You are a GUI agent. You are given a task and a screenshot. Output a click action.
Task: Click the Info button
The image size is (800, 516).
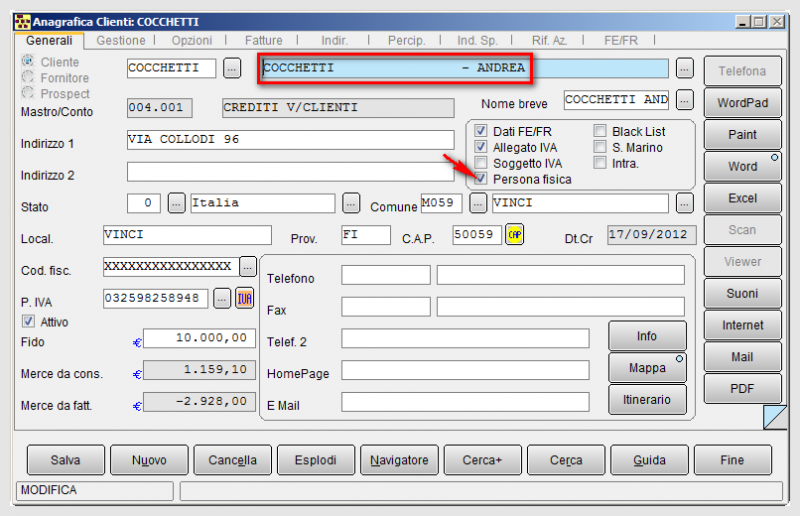click(647, 336)
